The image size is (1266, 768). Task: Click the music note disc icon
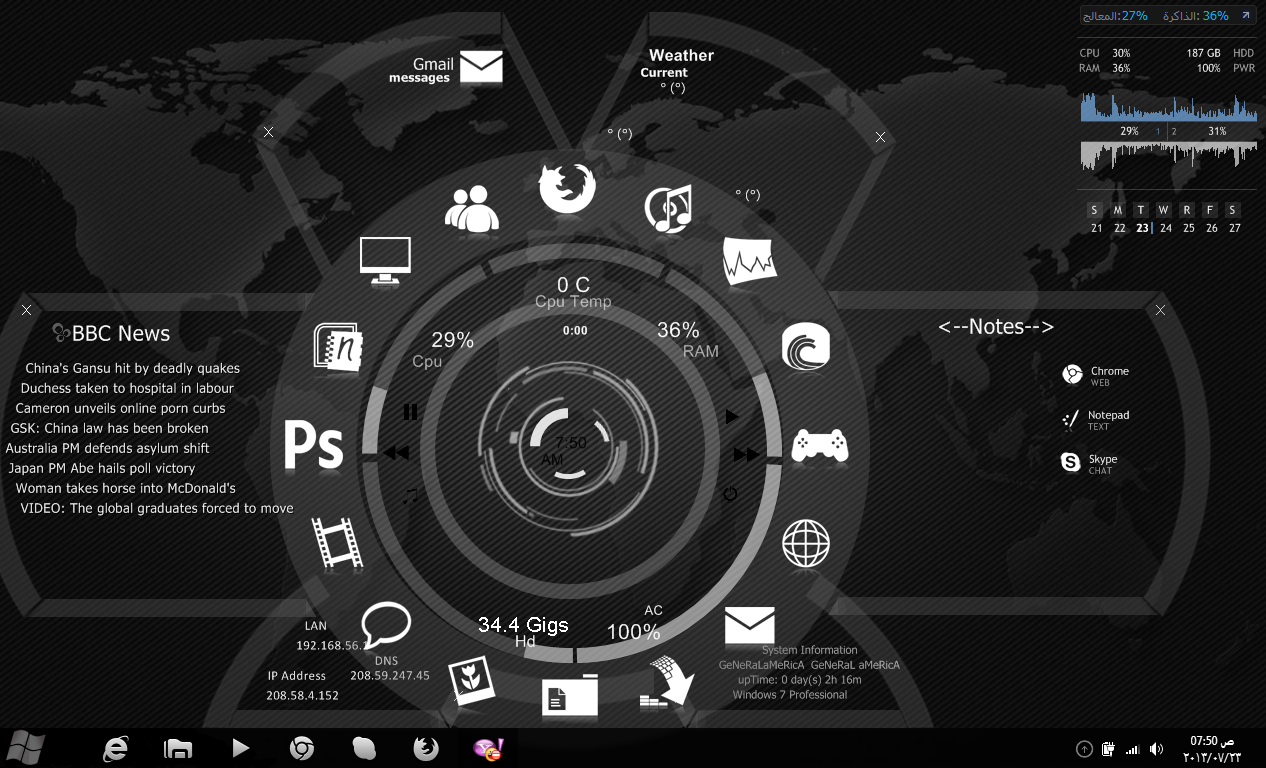click(668, 208)
